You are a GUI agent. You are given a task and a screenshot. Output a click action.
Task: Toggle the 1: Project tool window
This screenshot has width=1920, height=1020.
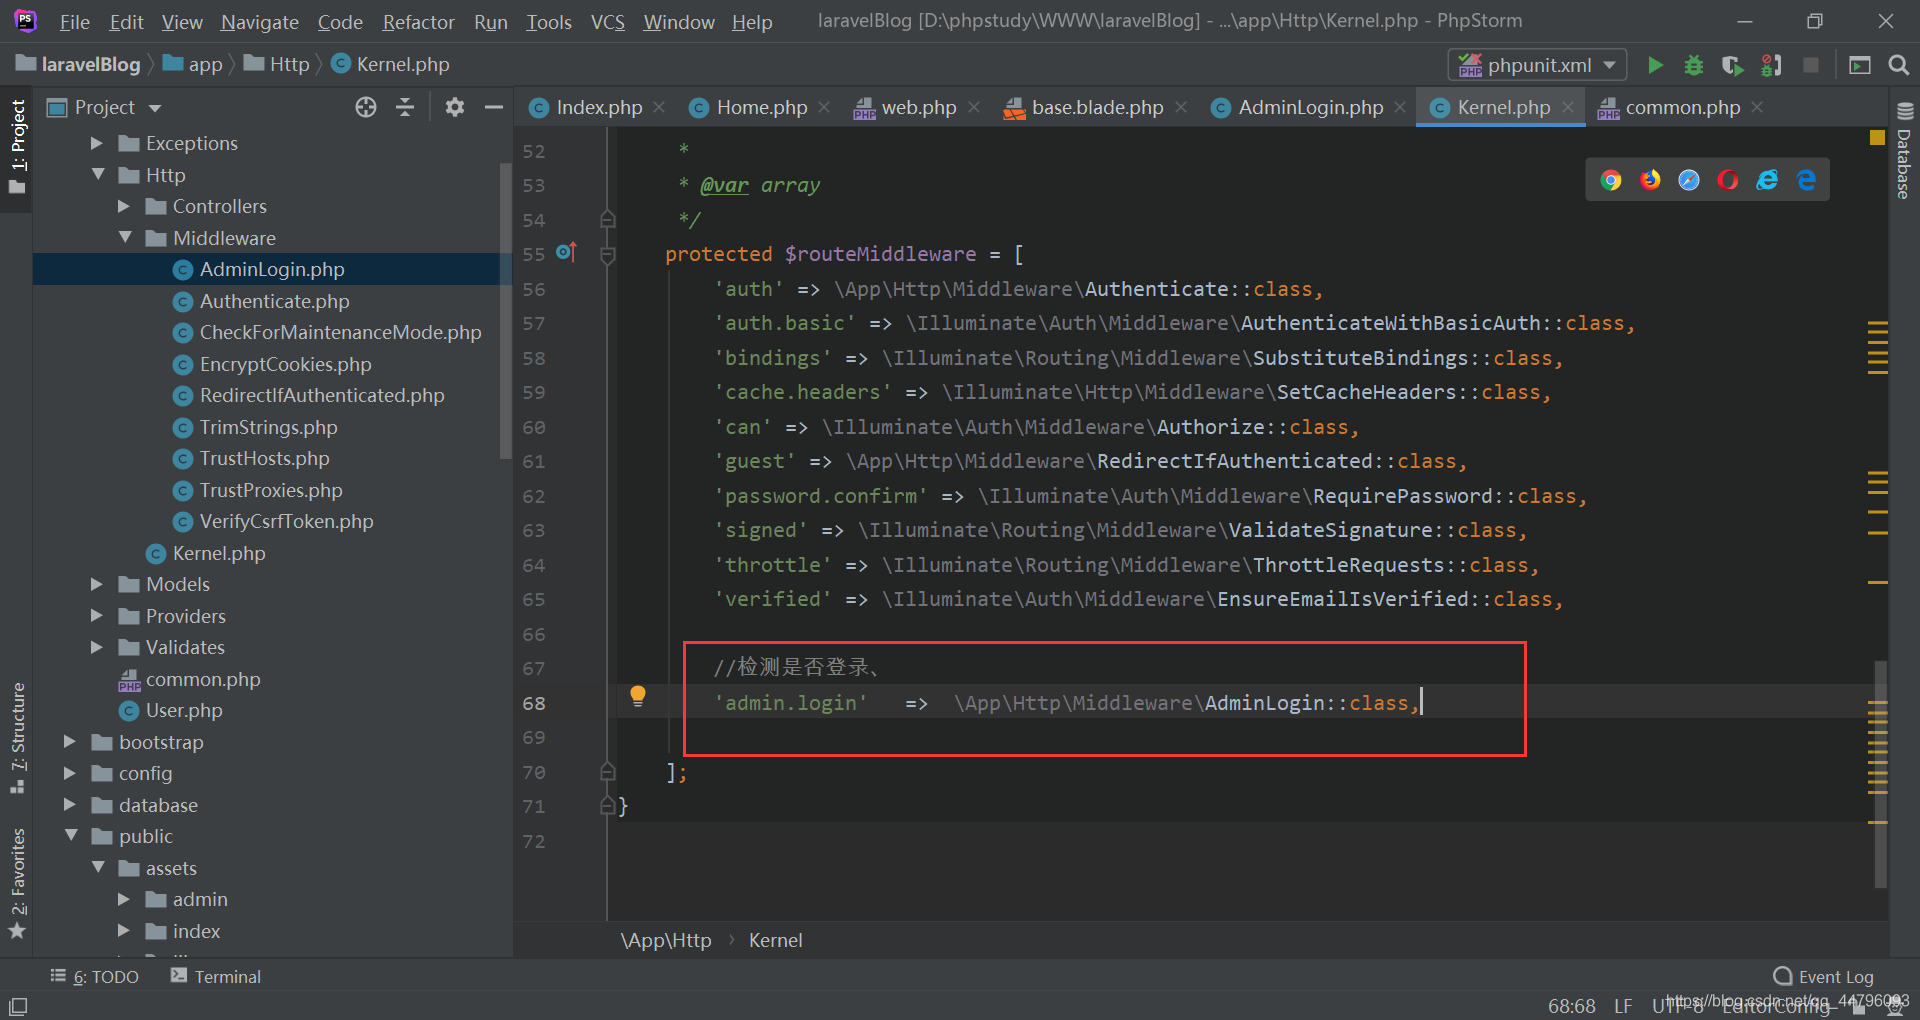(17, 148)
